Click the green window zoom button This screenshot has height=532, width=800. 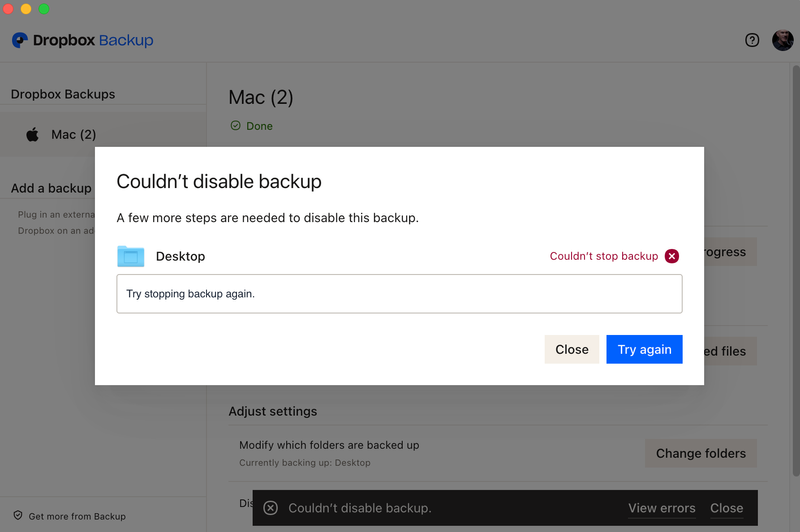click(44, 9)
